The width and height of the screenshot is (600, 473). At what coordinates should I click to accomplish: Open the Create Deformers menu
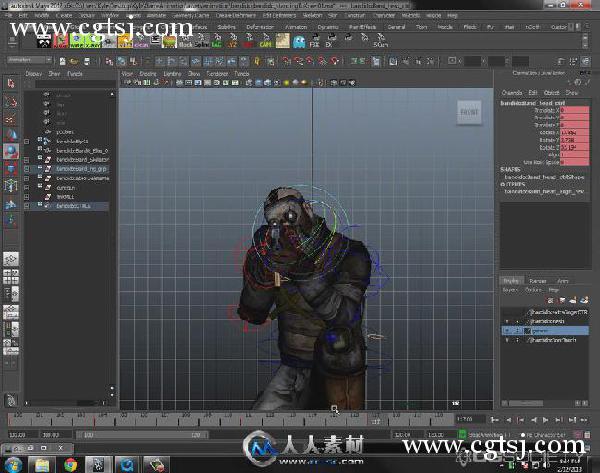tap(235, 16)
